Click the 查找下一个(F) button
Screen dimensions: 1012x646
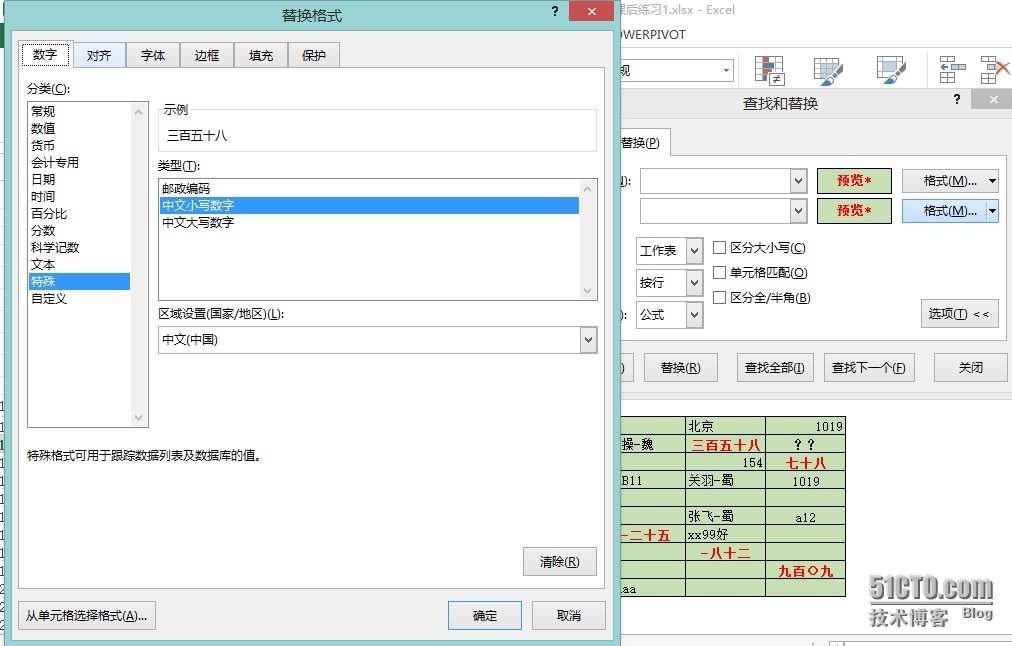869,367
